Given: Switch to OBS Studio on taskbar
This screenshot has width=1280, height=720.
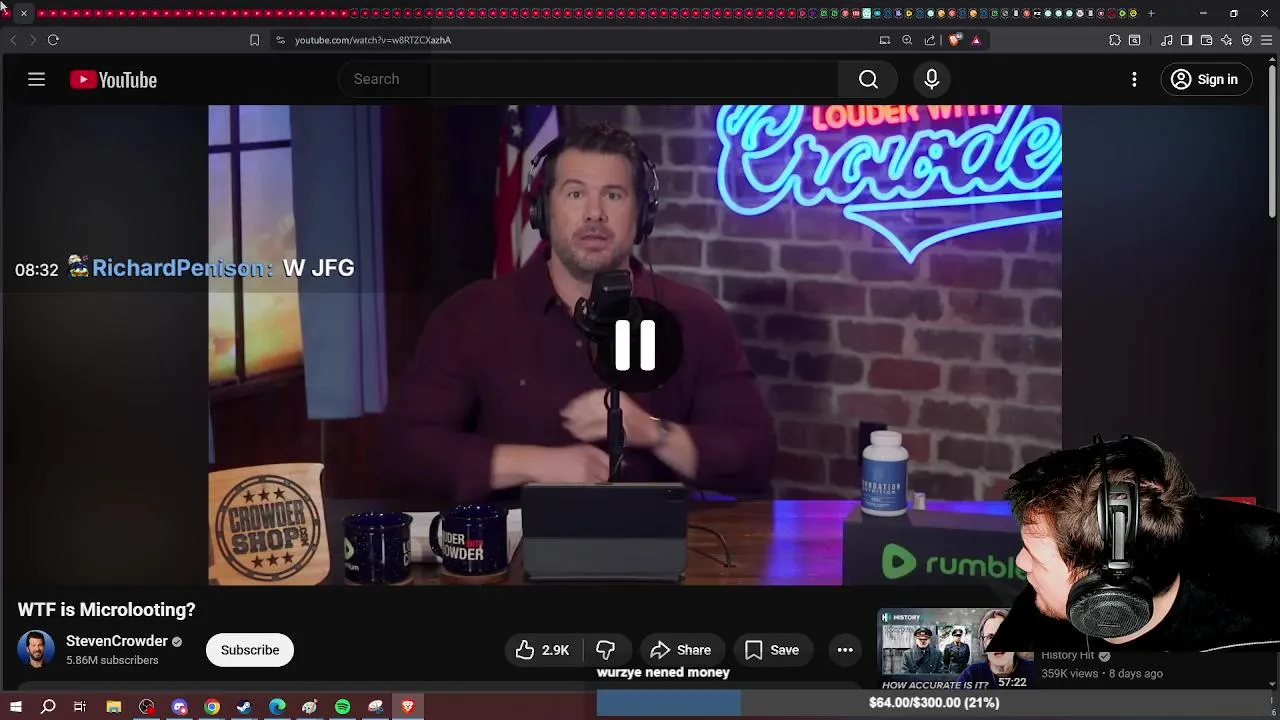Looking at the screenshot, I should click(147, 707).
